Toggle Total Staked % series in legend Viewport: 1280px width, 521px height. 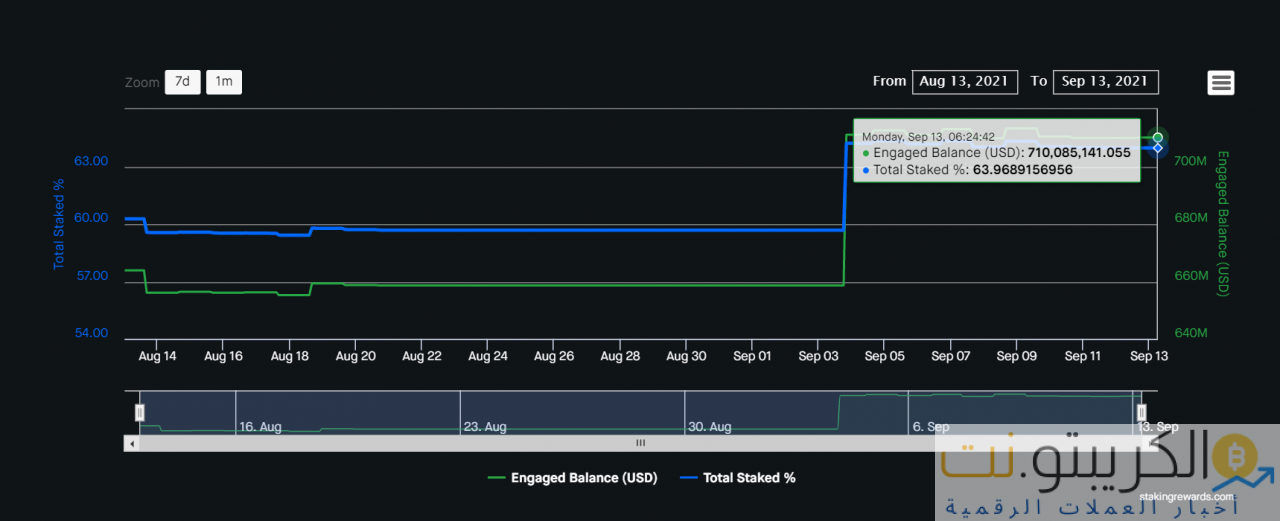(738, 478)
